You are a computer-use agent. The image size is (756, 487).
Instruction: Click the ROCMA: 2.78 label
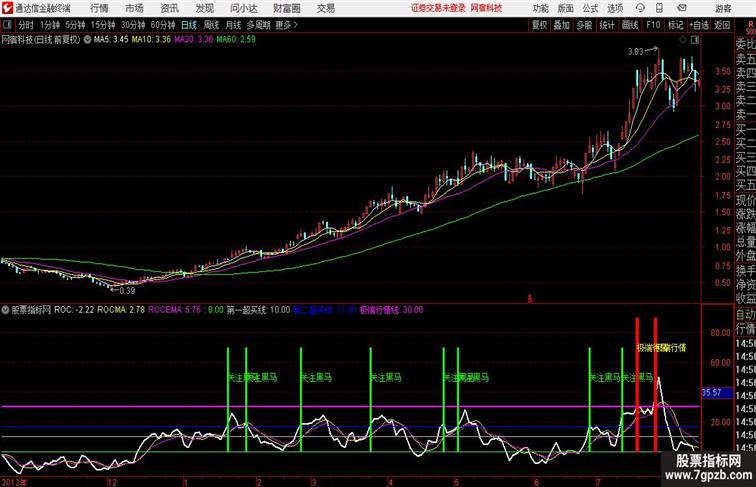pyautogui.click(x=121, y=310)
